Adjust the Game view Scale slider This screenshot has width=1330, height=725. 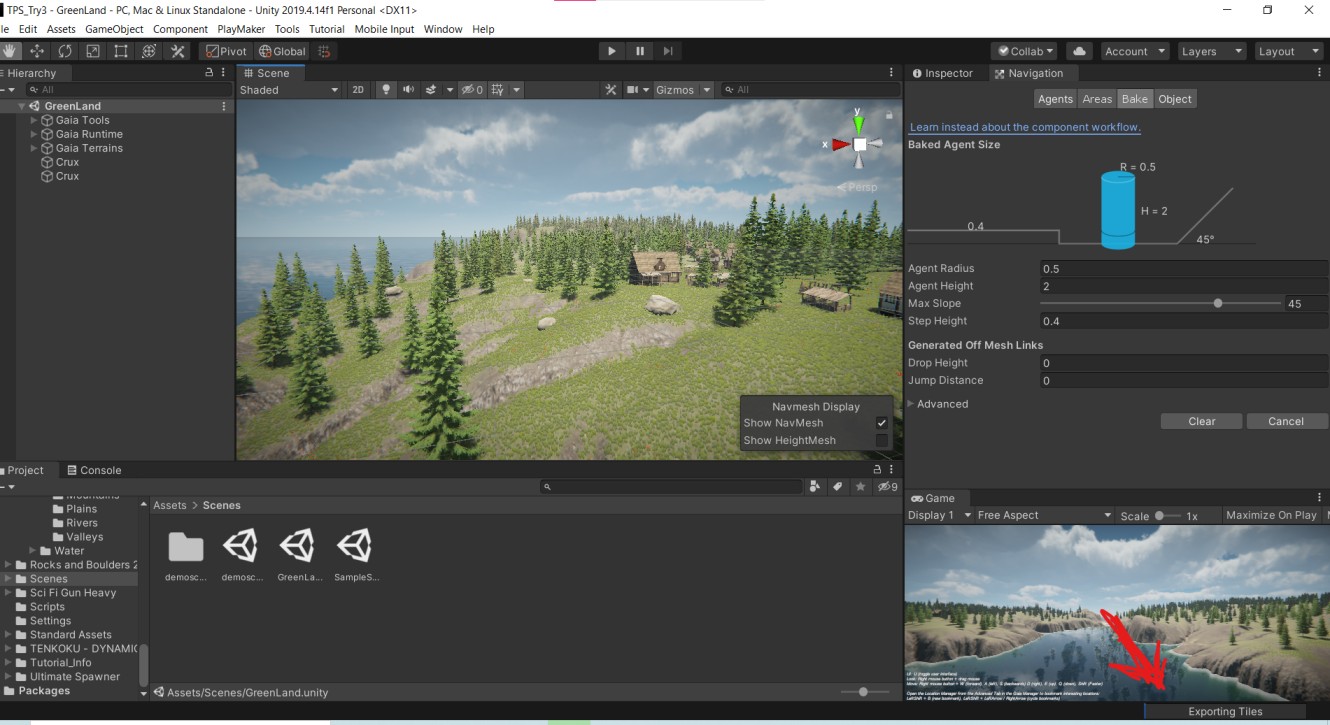[x=1168, y=515]
